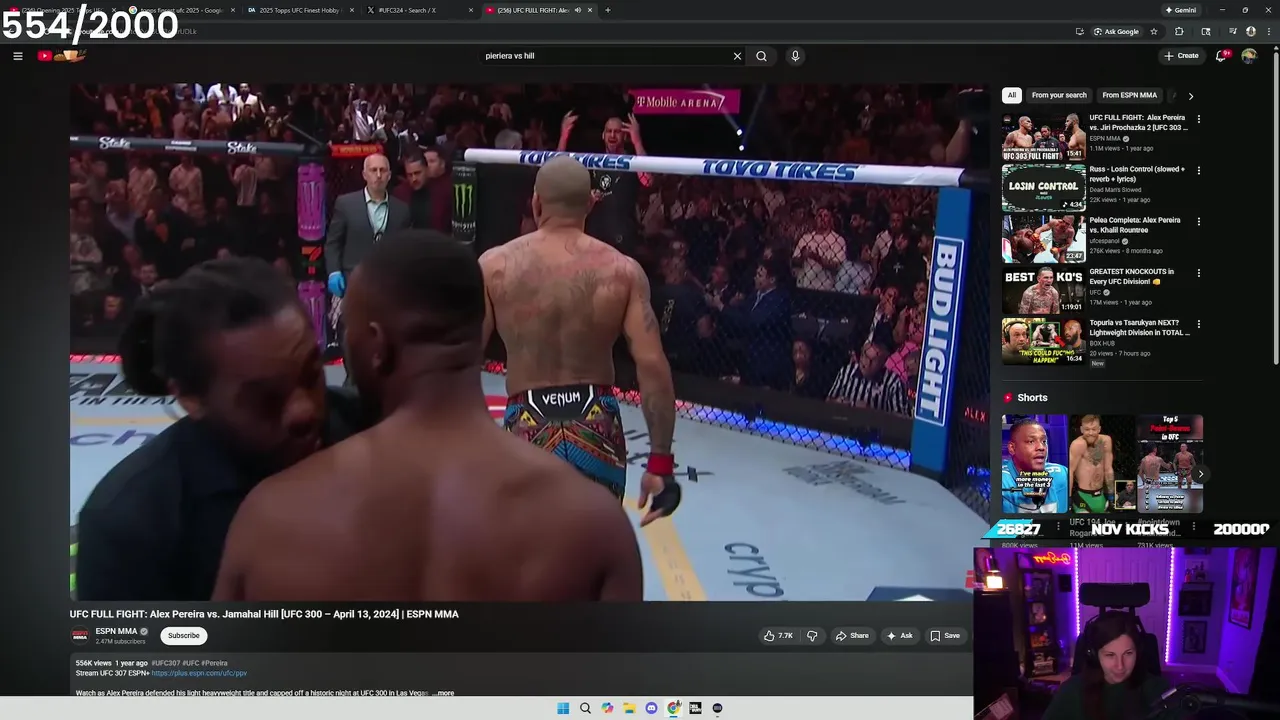
Task: Open the YouTube account avatar menu
Action: click(1249, 56)
